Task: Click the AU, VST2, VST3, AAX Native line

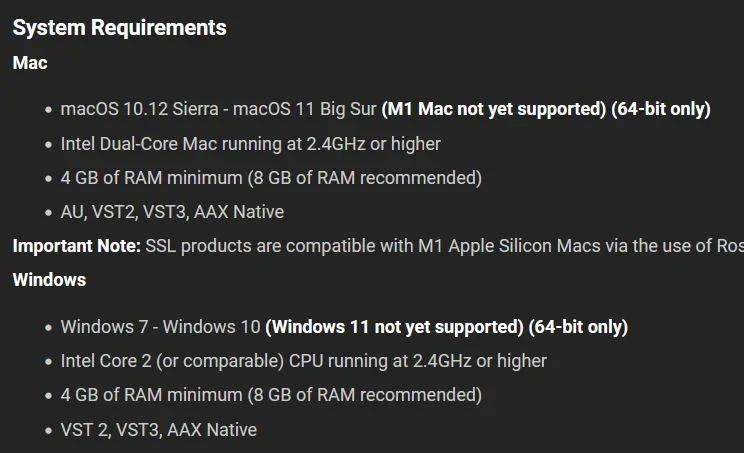Action: click(172, 212)
